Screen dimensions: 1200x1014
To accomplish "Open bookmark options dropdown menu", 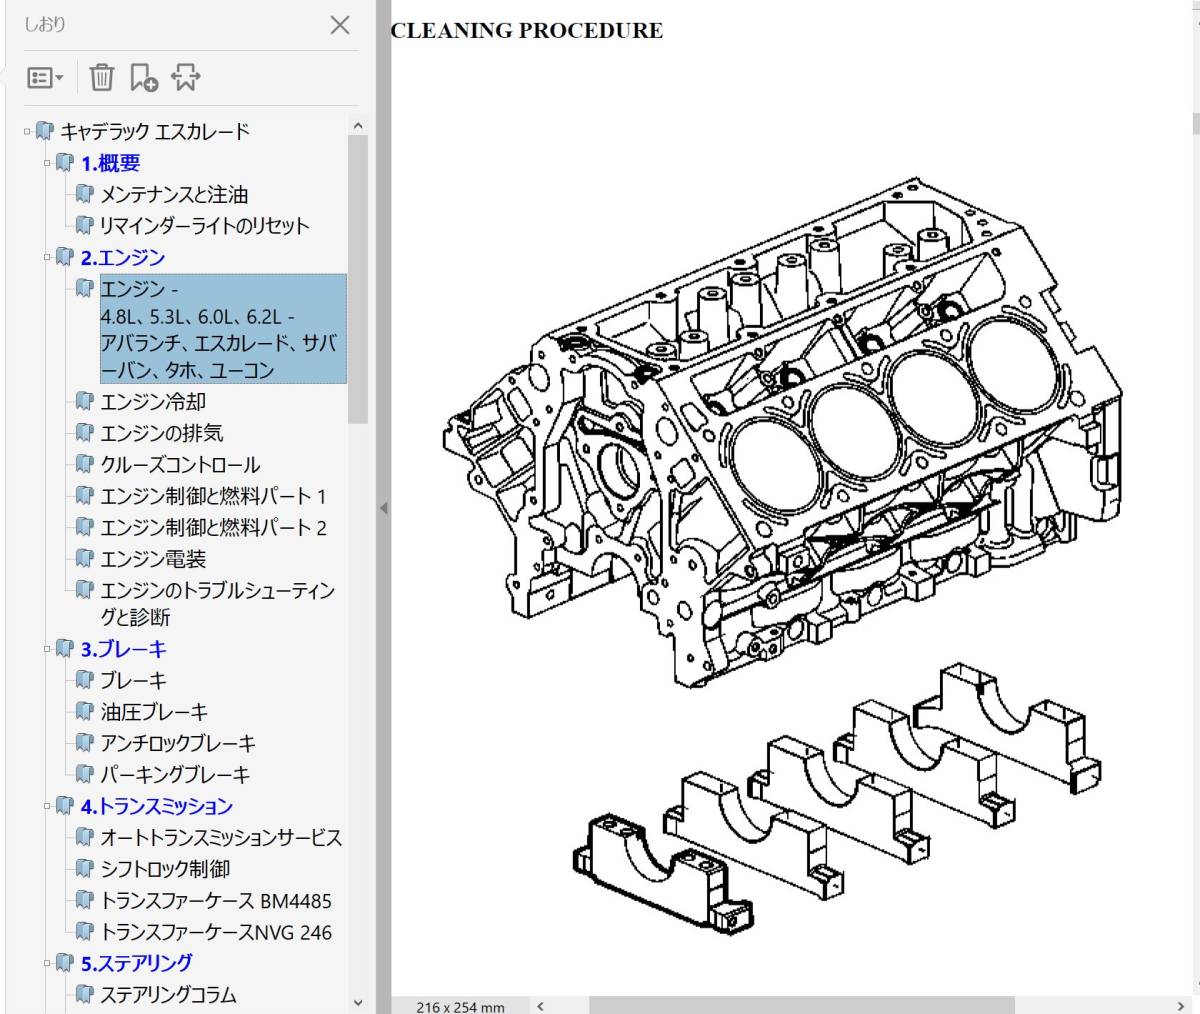I will coord(45,77).
